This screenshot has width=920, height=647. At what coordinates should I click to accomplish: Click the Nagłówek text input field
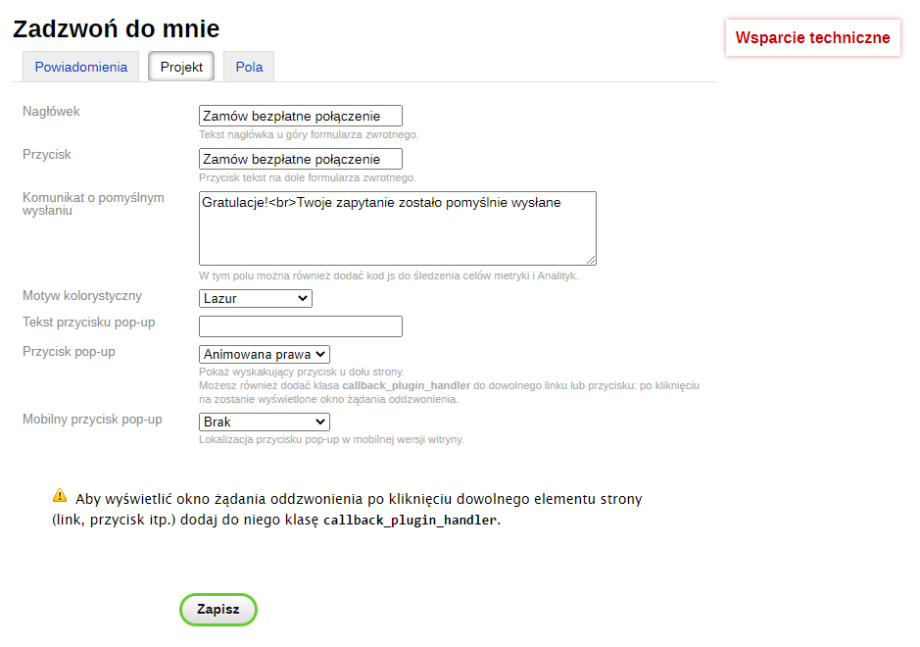(300, 116)
